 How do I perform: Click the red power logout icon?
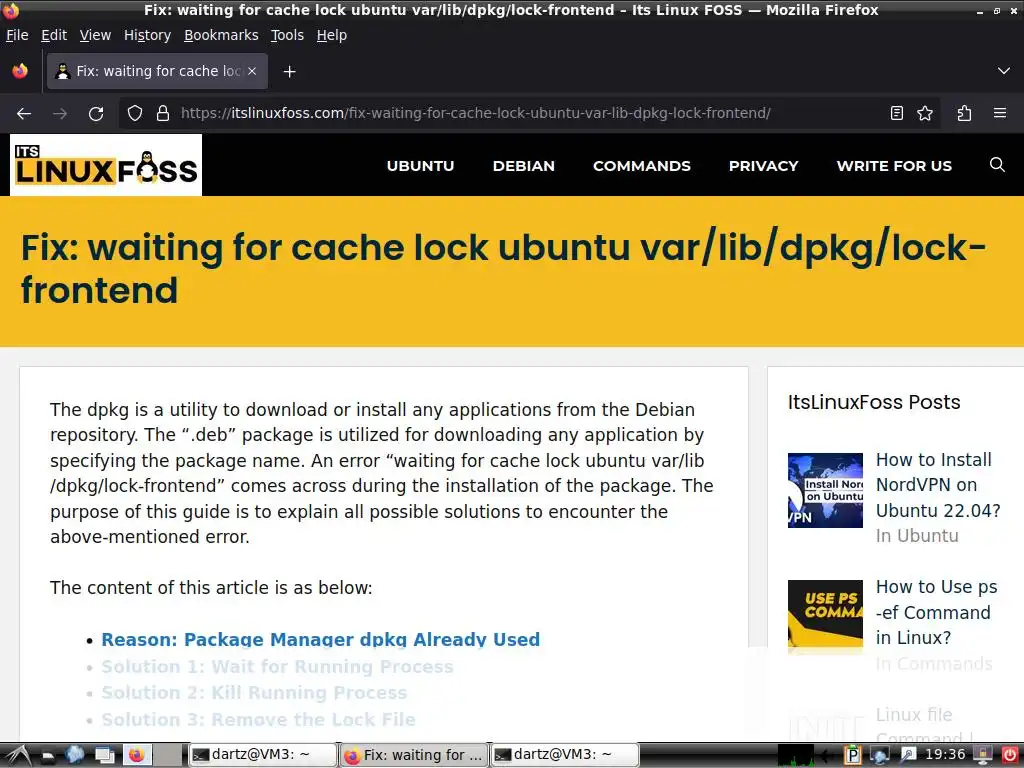[1009, 755]
